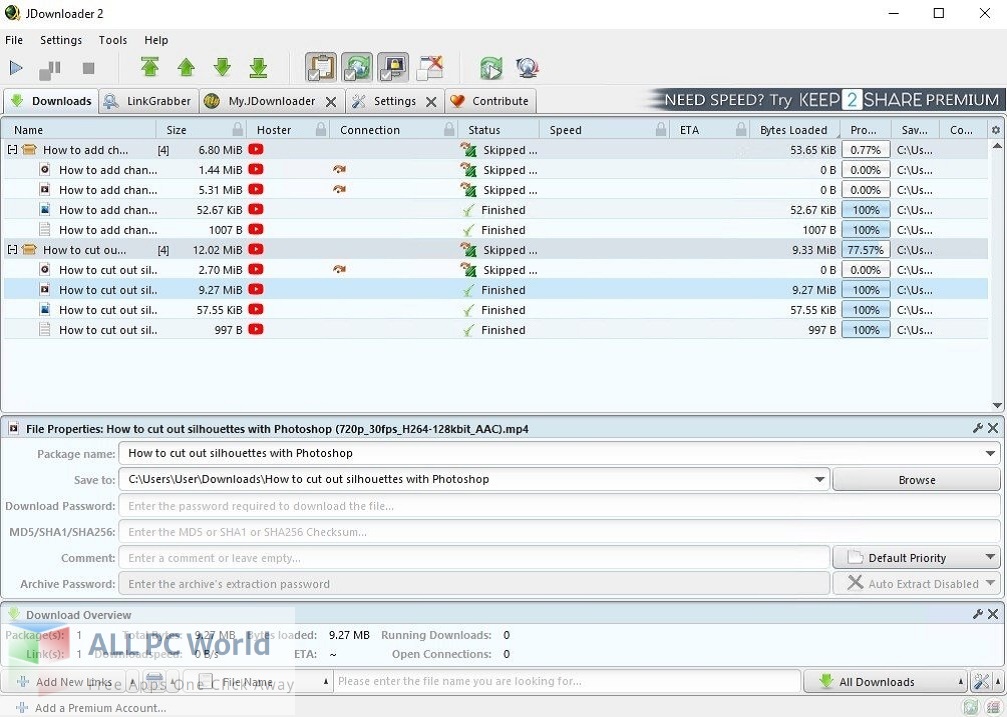The height and width of the screenshot is (717, 1007).
Task: Open the Default Priority dropdown
Action: (x=913, y=557)
